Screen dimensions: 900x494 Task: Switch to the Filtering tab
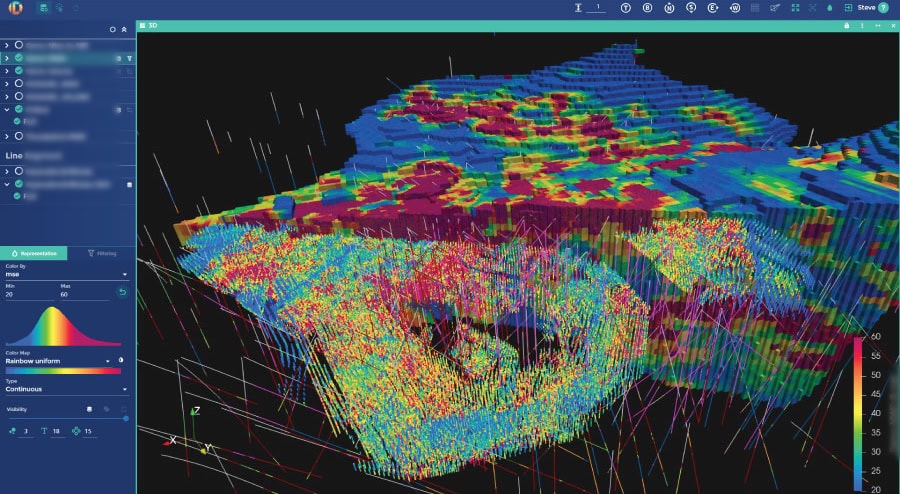(102, 253)
